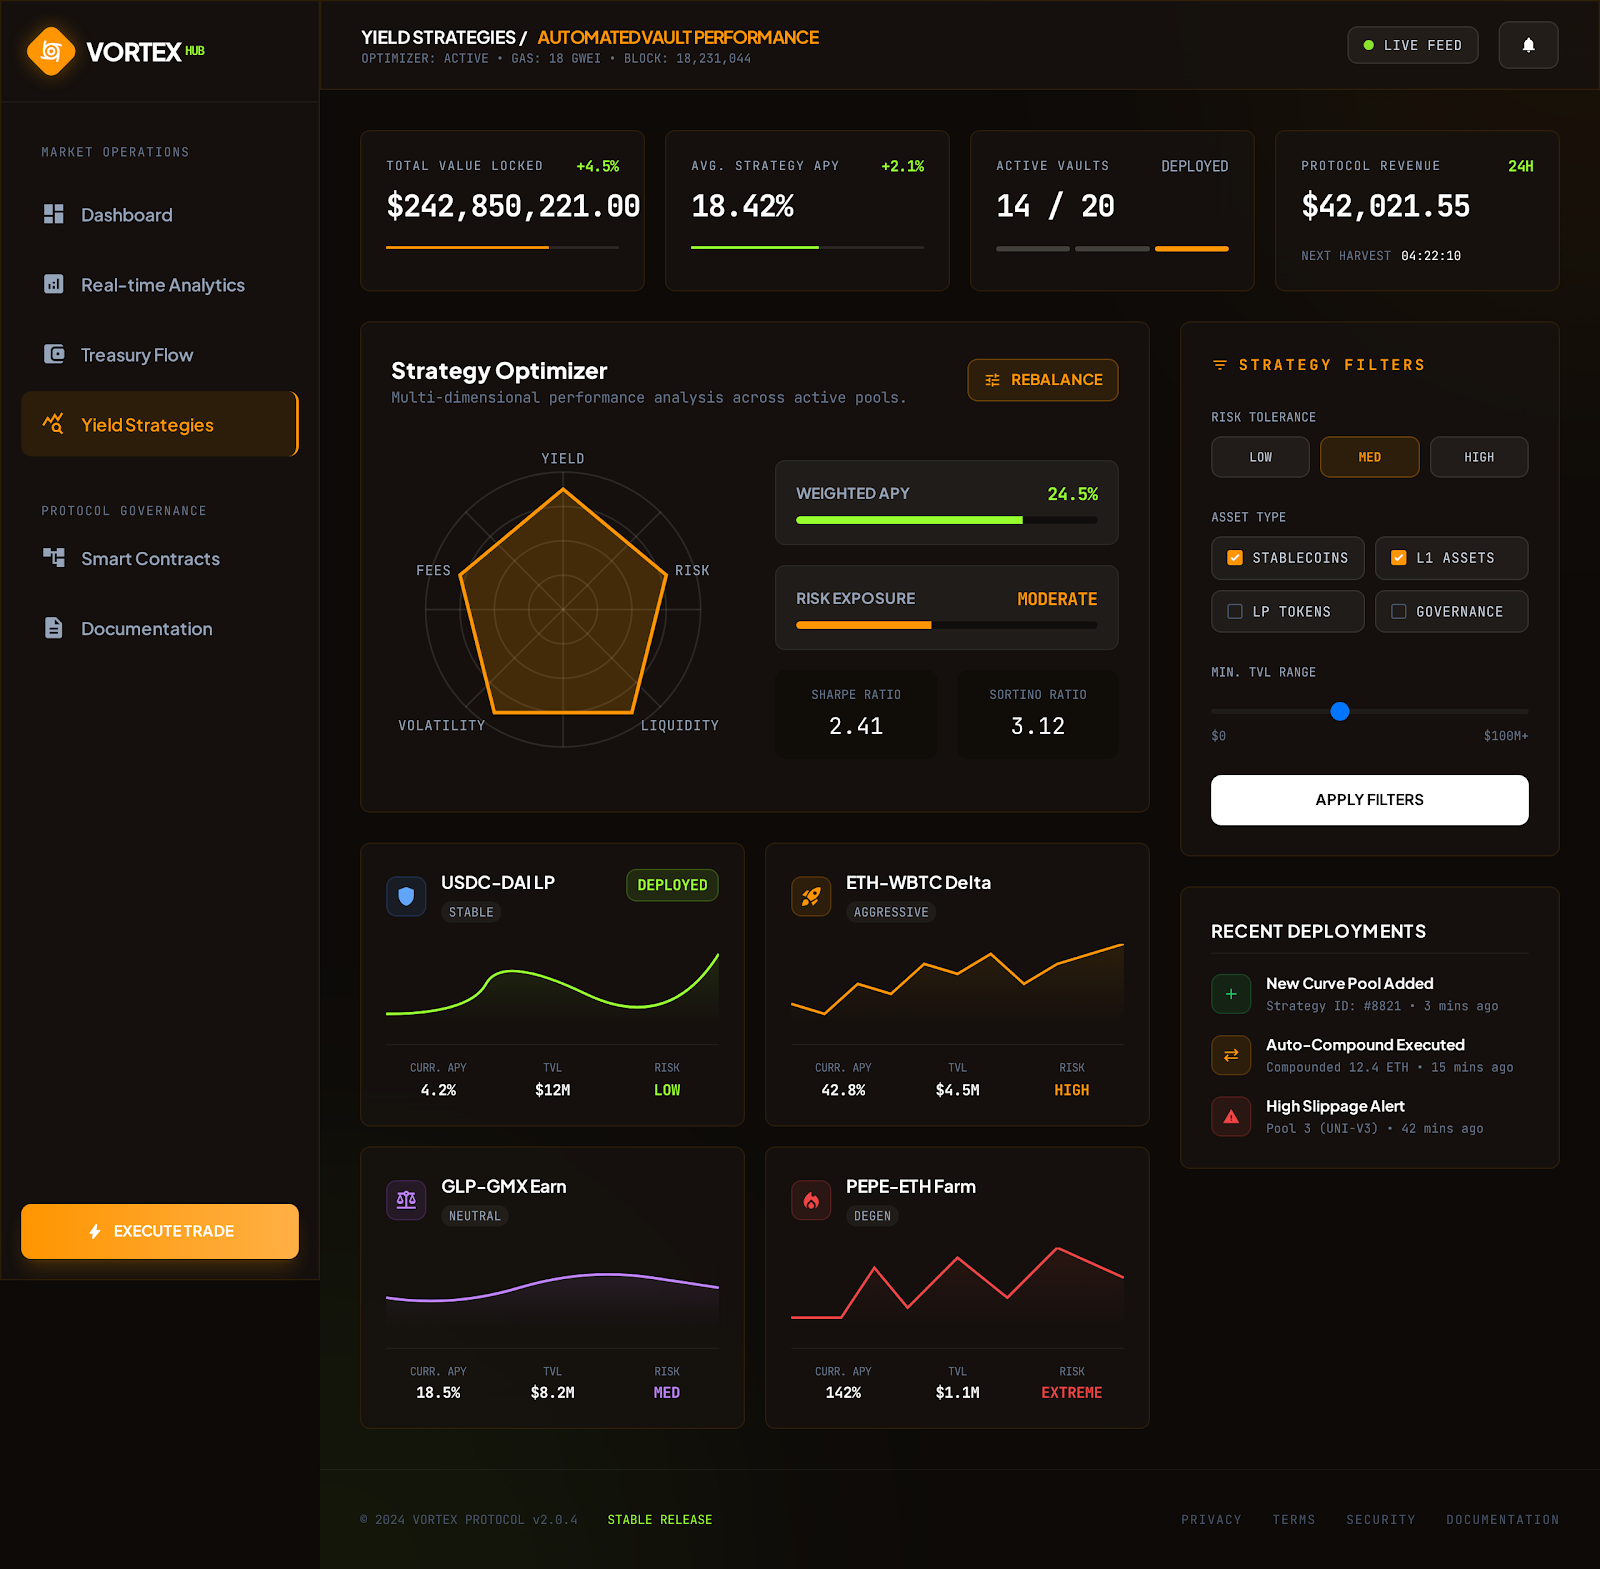
Task: Uncheck the Stablecoins asset filter
Action: [x=1235, y=558]
